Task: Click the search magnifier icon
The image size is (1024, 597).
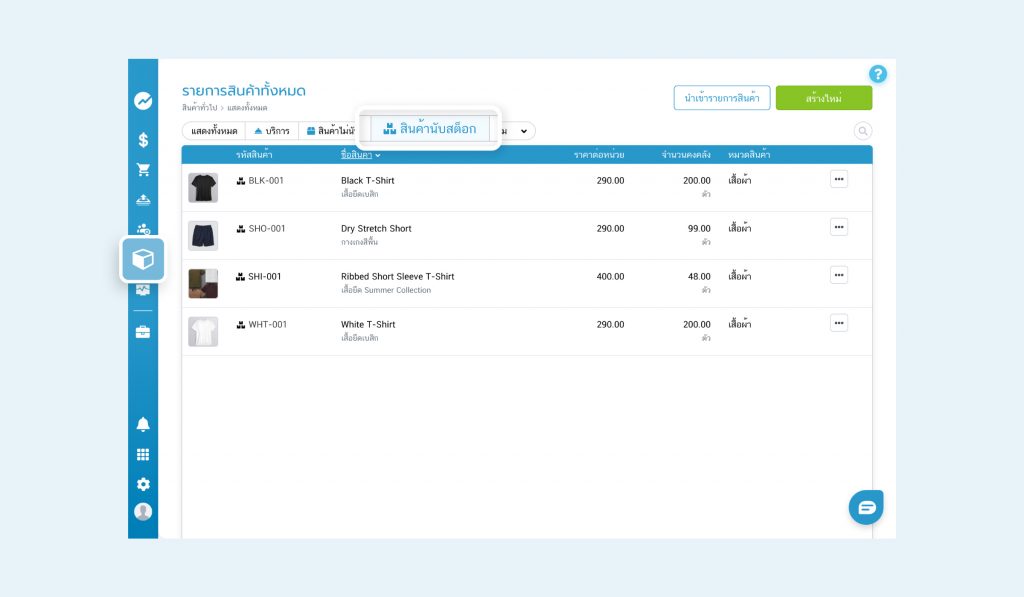Action: click(x=862, y=131)
